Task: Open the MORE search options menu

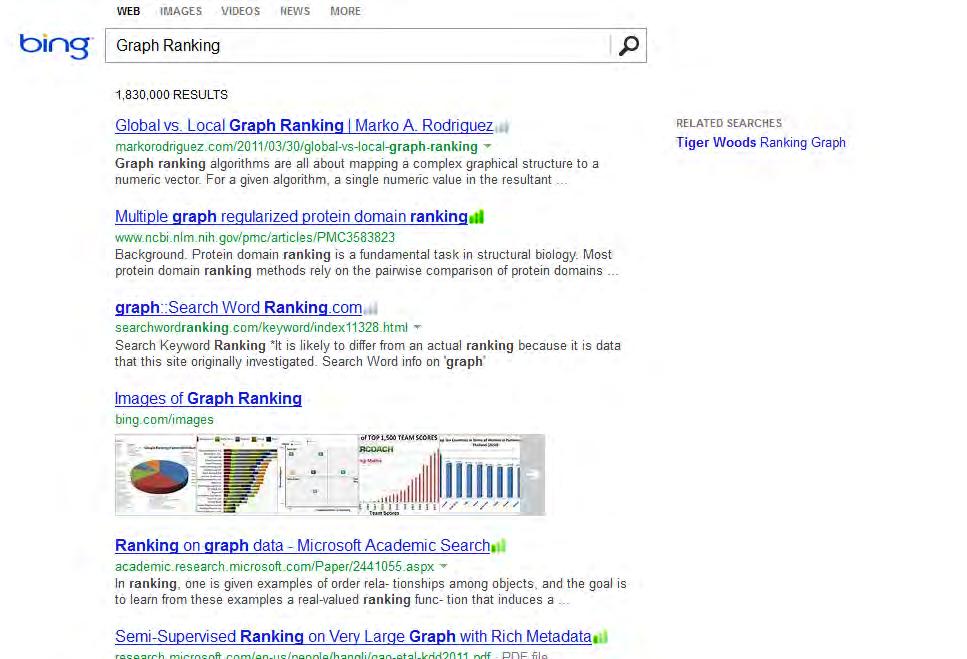Action: tap(345, 11)
